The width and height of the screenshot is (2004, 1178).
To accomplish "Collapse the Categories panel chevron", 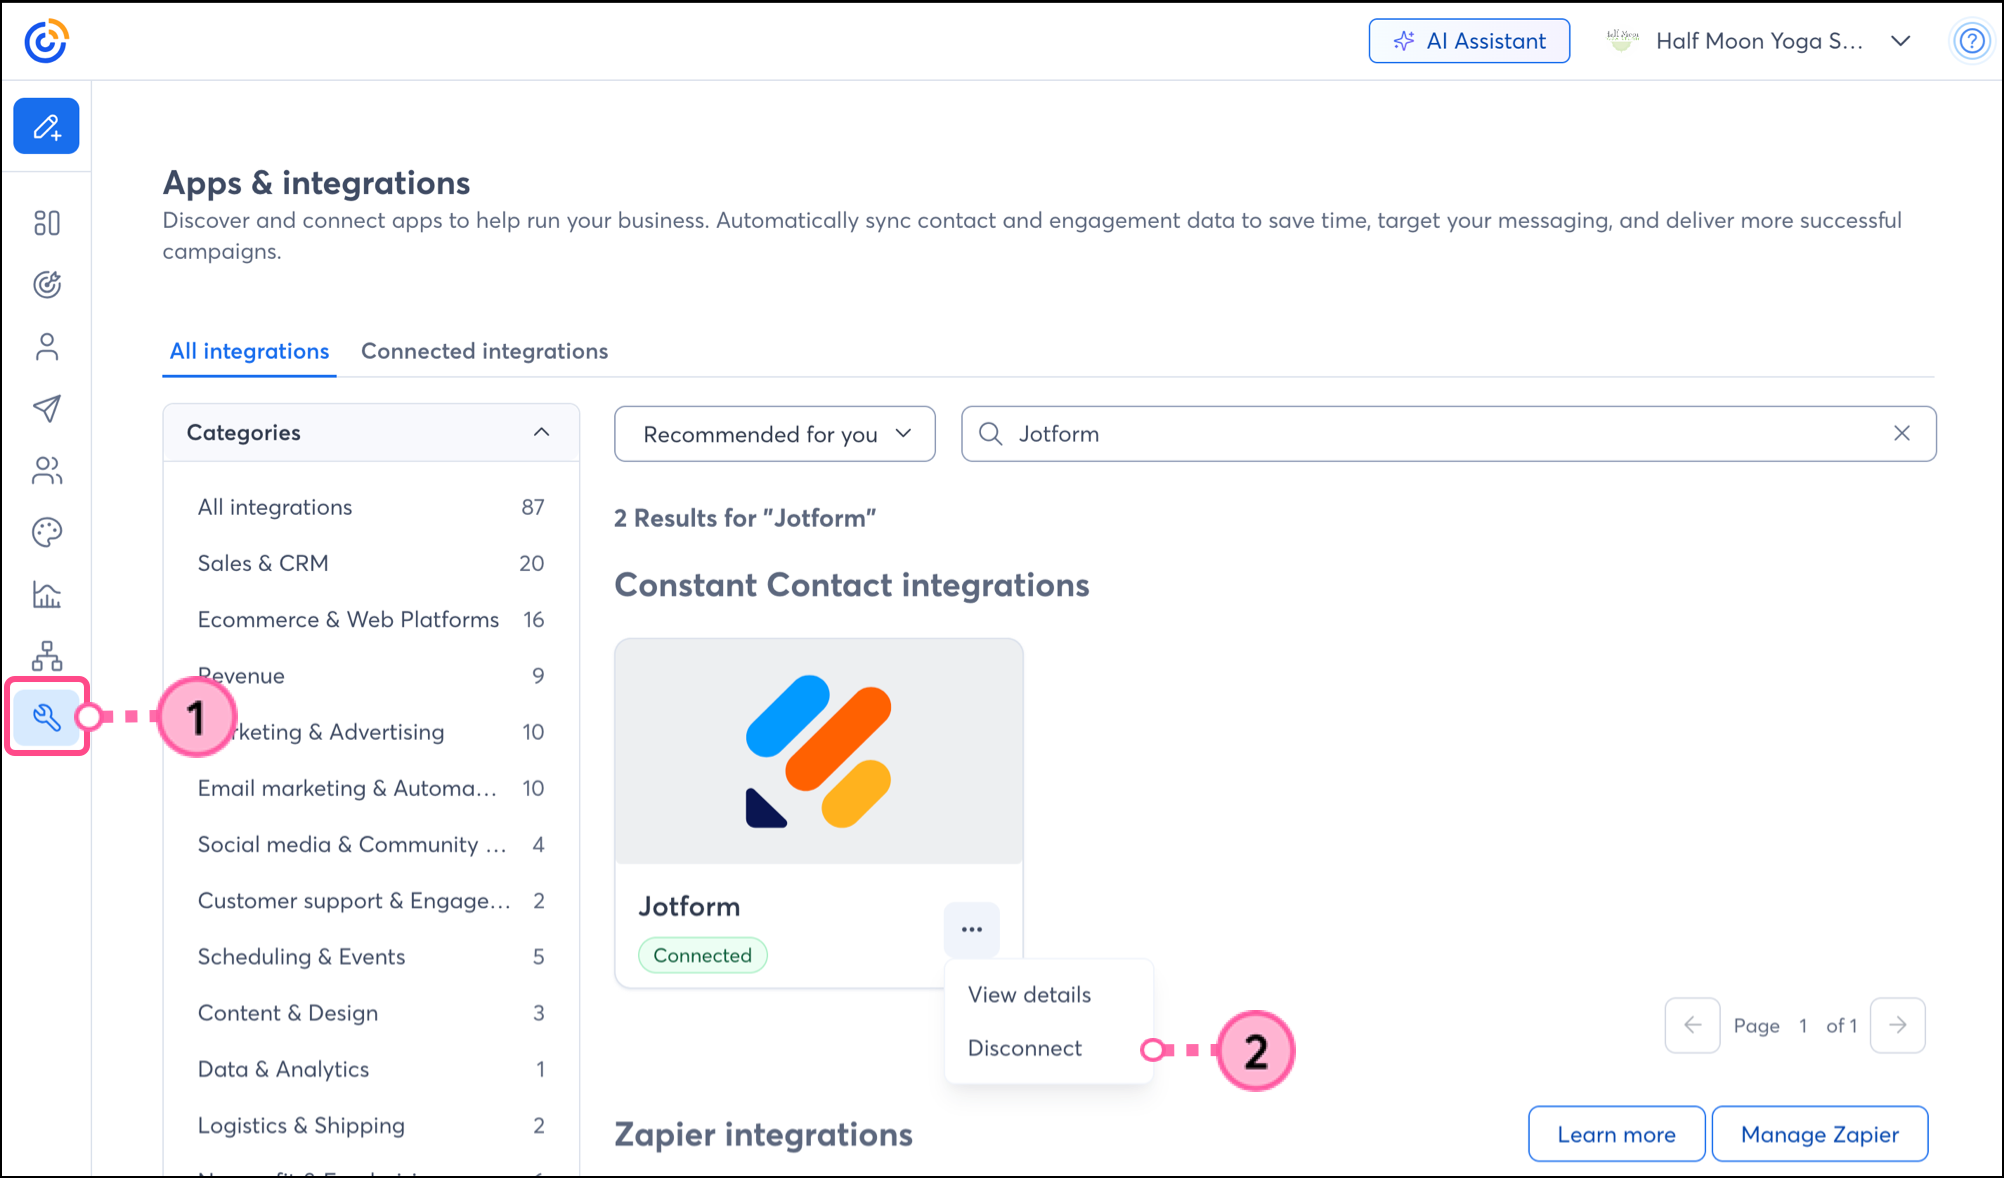I will [x=541, y=432].
